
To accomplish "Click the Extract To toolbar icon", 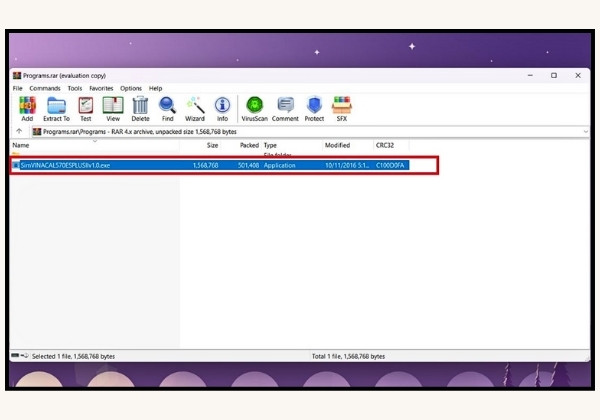I will 56,109.
